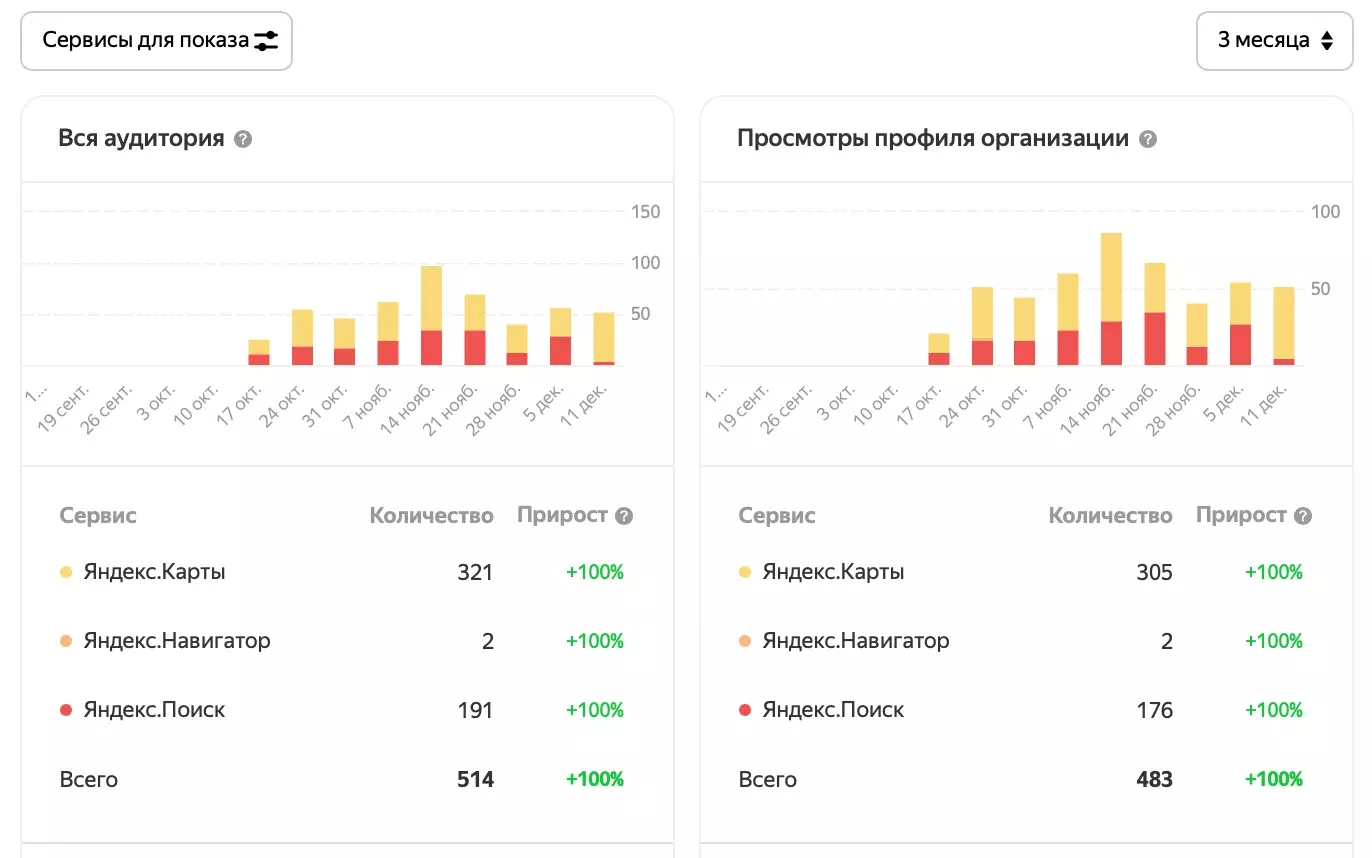Click help icon next to Вся аудитория

[x=243, y=139]
